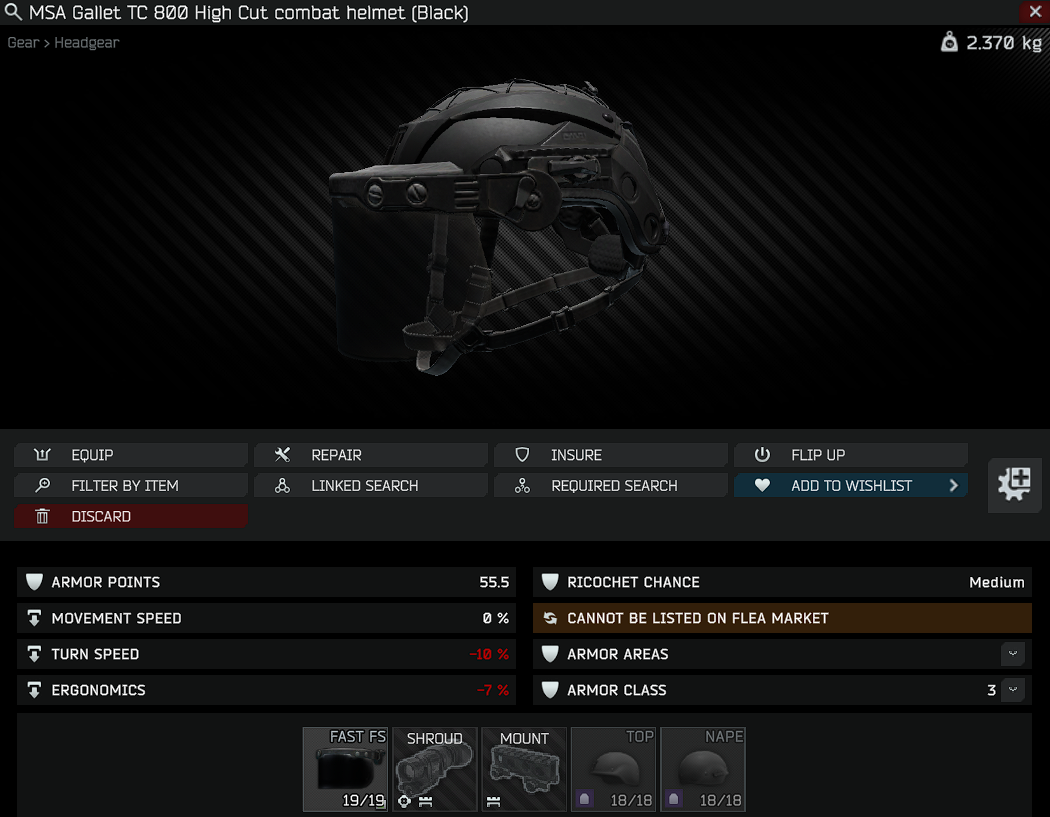Select the SHROUD attachment slot
Screen dimensions: 1050x817
click(x=435, y=769)
